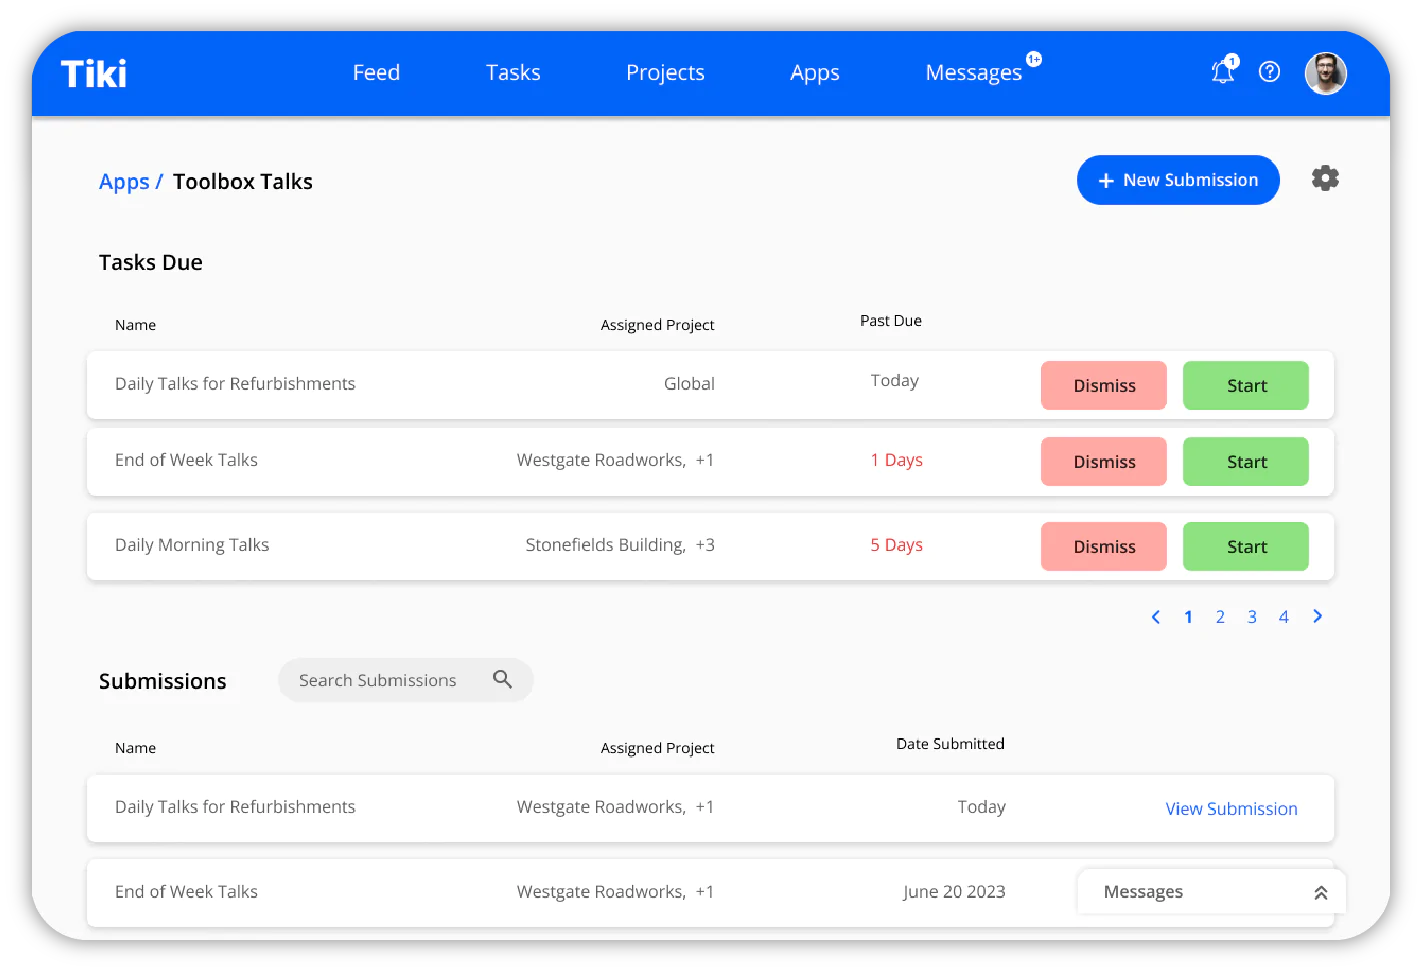Open the Apps tab in navigation bar

815,73
